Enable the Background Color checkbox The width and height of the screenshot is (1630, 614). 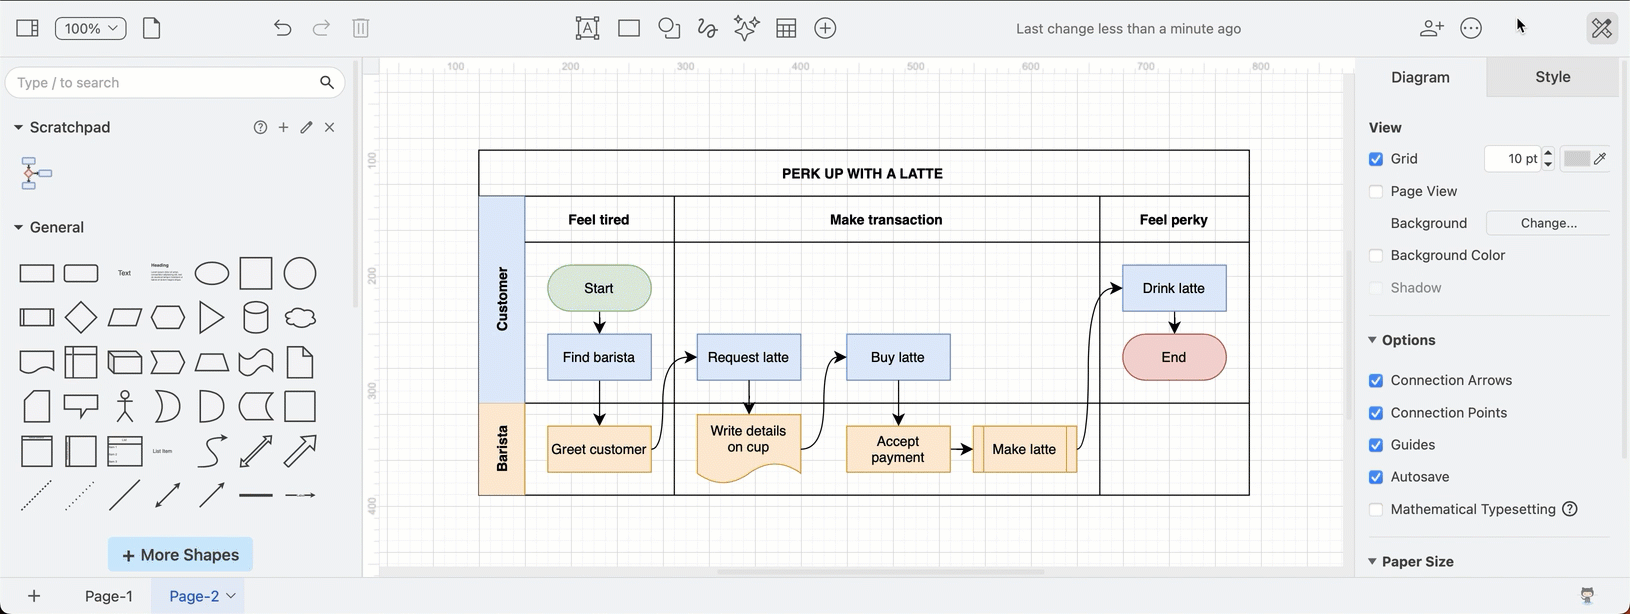[1376, 255]
